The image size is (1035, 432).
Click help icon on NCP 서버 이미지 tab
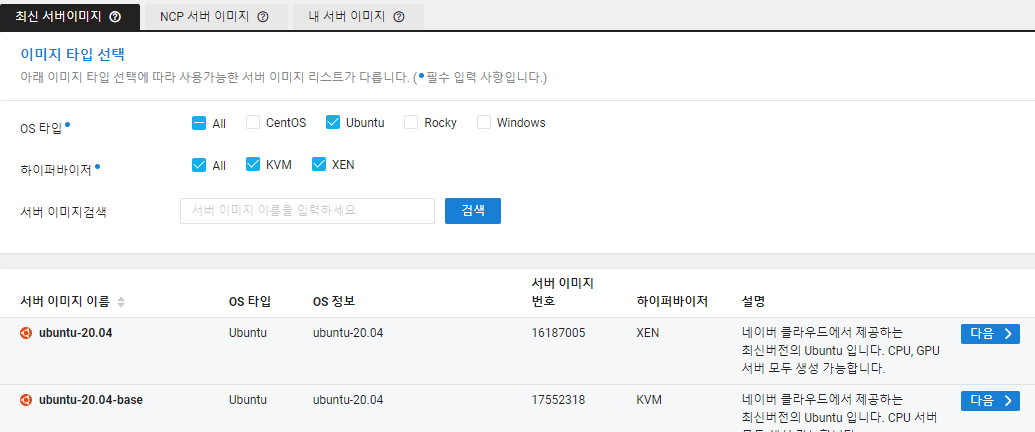(x=263, y=17)
